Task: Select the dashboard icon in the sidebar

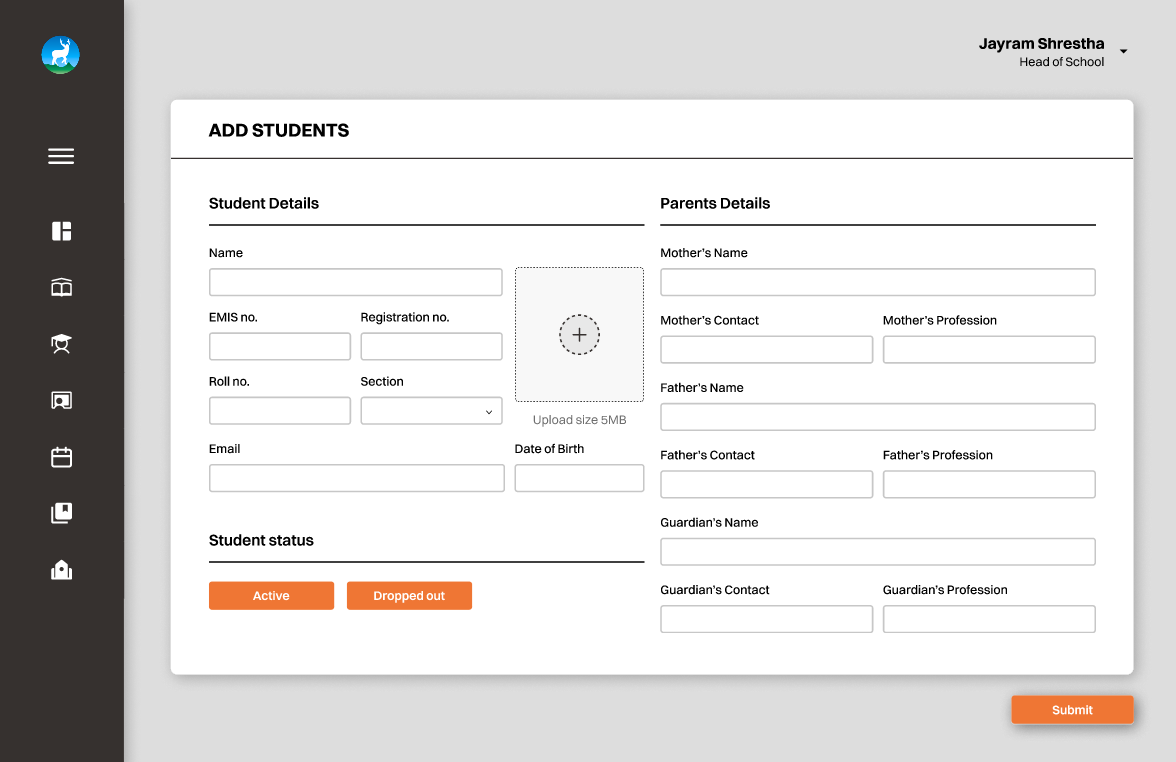Action: coord(61,231)
